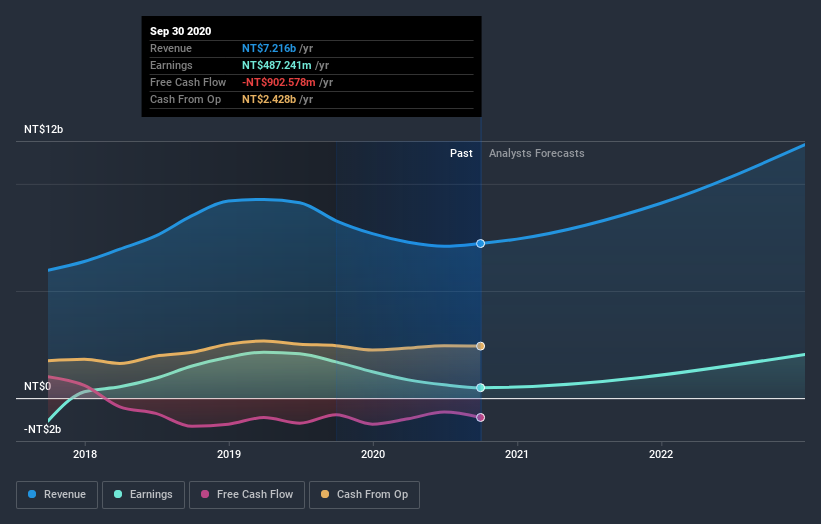Click the teal Earnings data point marker
This screenshot has height=524, width=821.
tap(481, 387)
